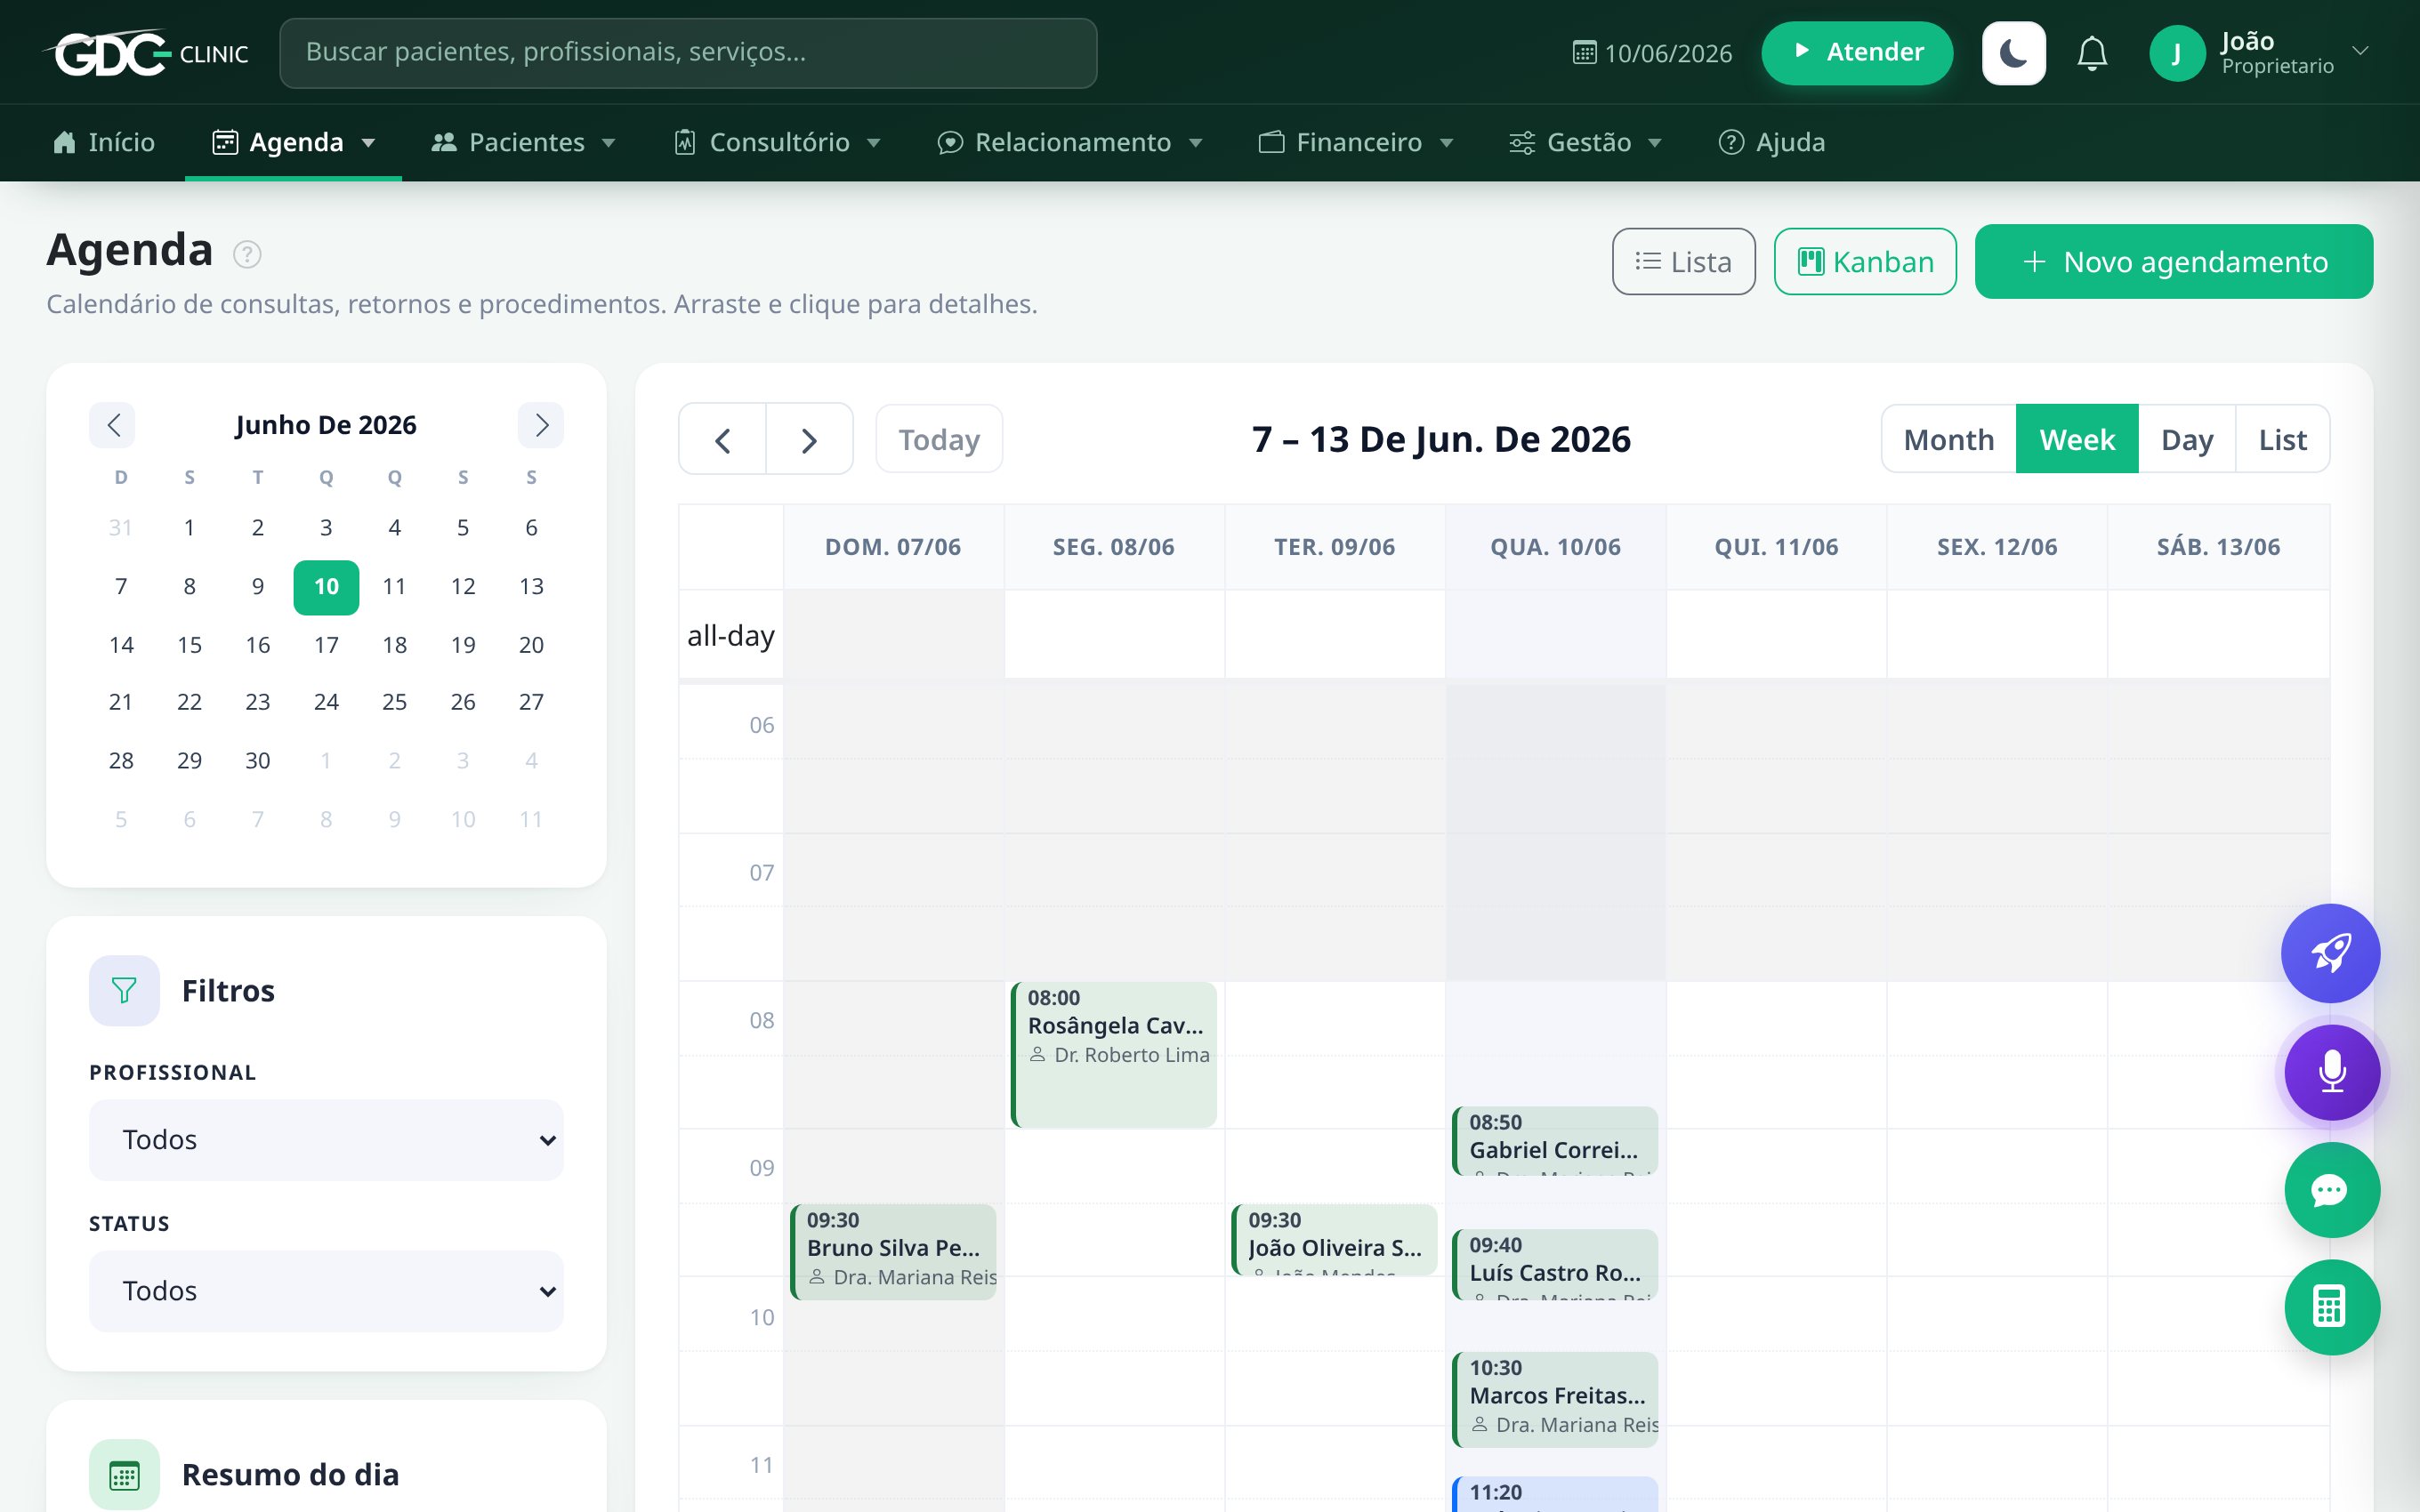Click the Consultório clipboard icon
The height and width of the screenshot is (1512, 2420).
[x=685, y=142]
